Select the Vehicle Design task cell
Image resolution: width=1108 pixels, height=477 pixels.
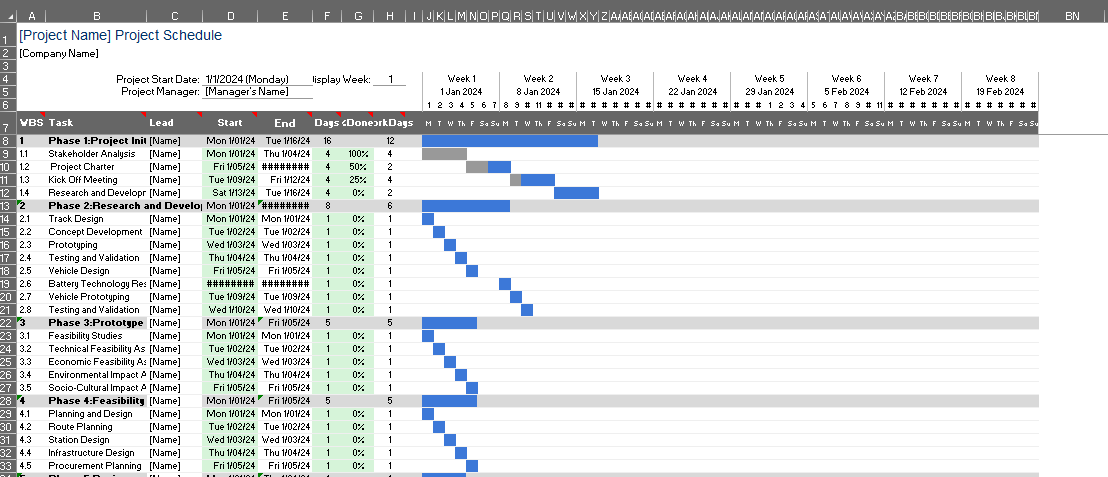(96, 271)
